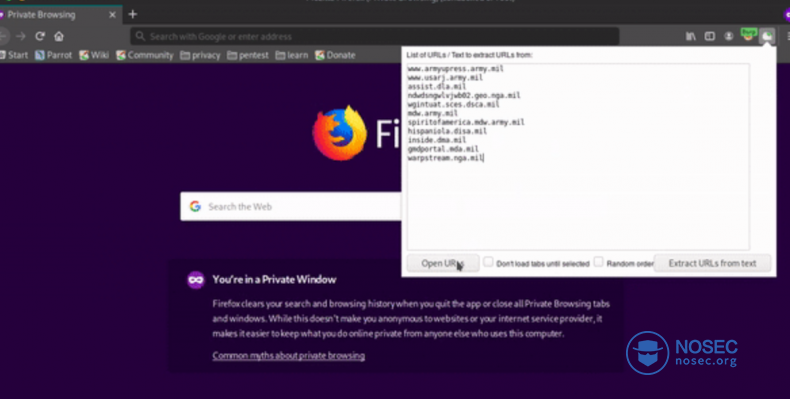
Task: Toggle the sidebar view icon
Action: 709,36
